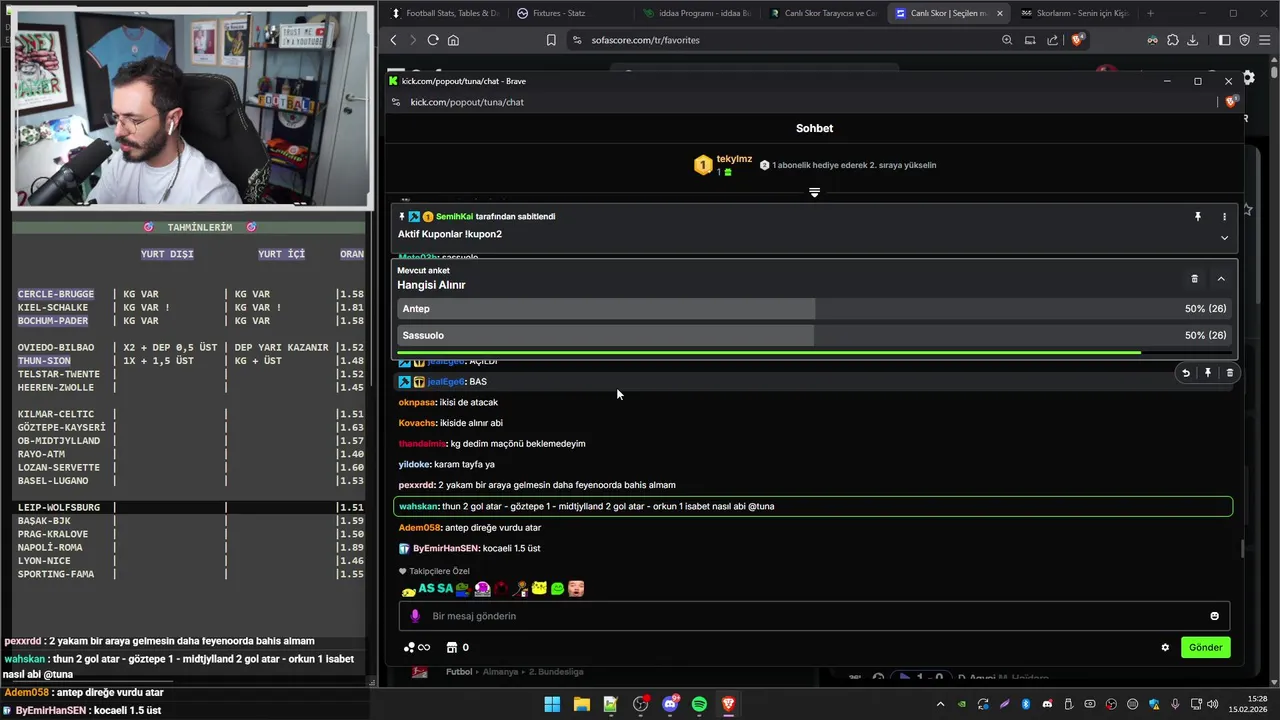
Task: Click the Takipçilere Özel follower emotes label
Action: point(434,571)
